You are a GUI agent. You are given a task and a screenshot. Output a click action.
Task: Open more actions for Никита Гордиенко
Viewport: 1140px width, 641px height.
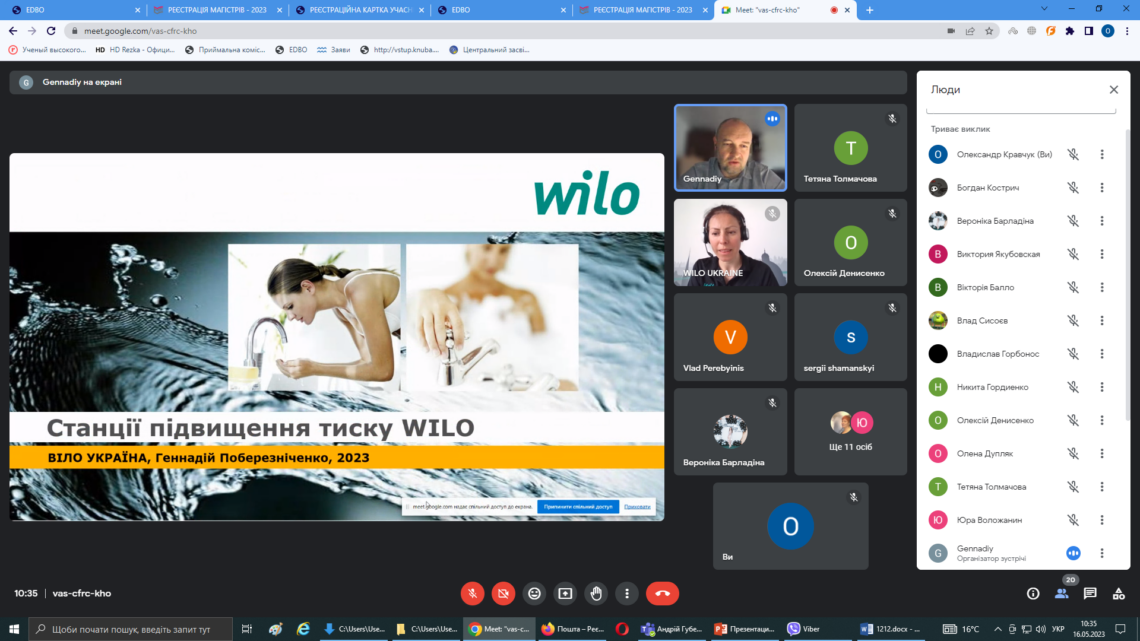pos(1102,387)
